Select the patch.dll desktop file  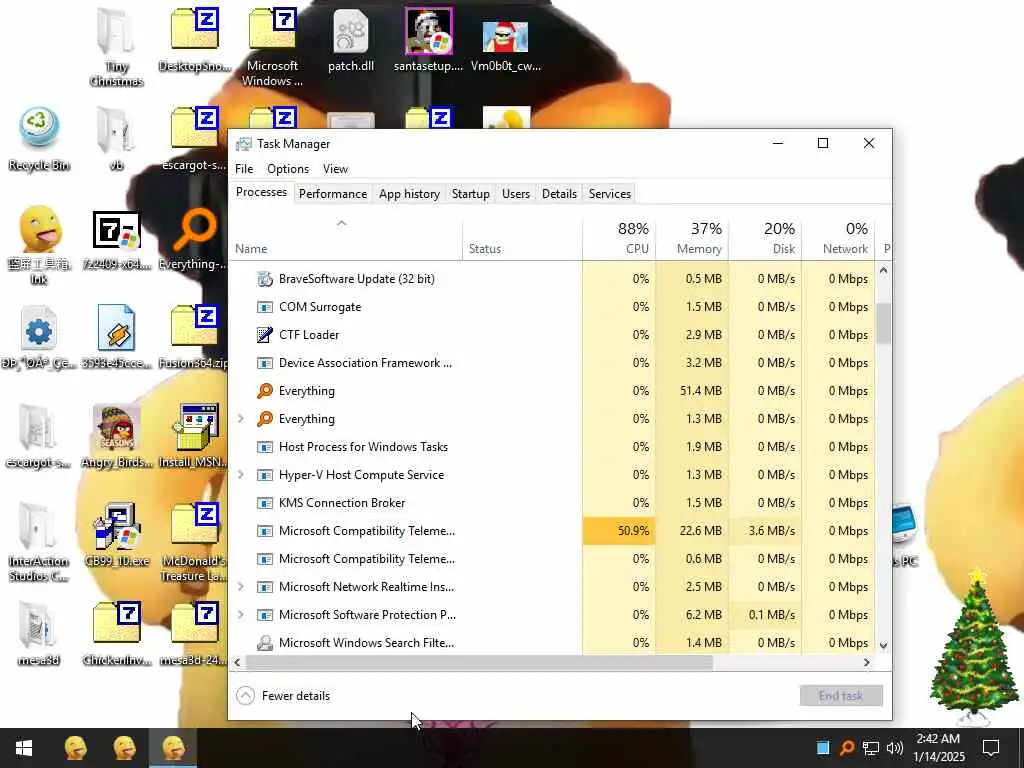coord(351,40)
